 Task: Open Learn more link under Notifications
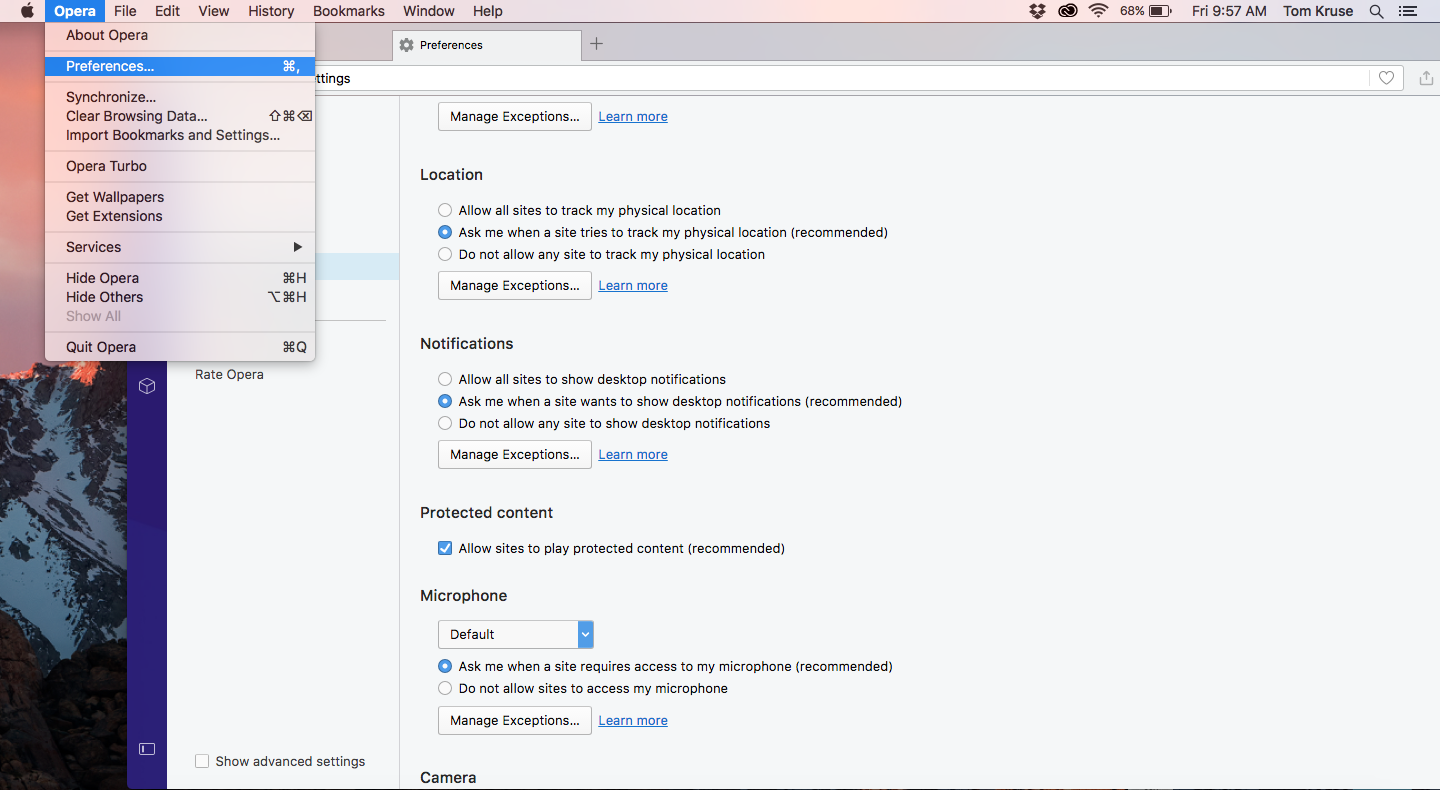coord(632,454)
